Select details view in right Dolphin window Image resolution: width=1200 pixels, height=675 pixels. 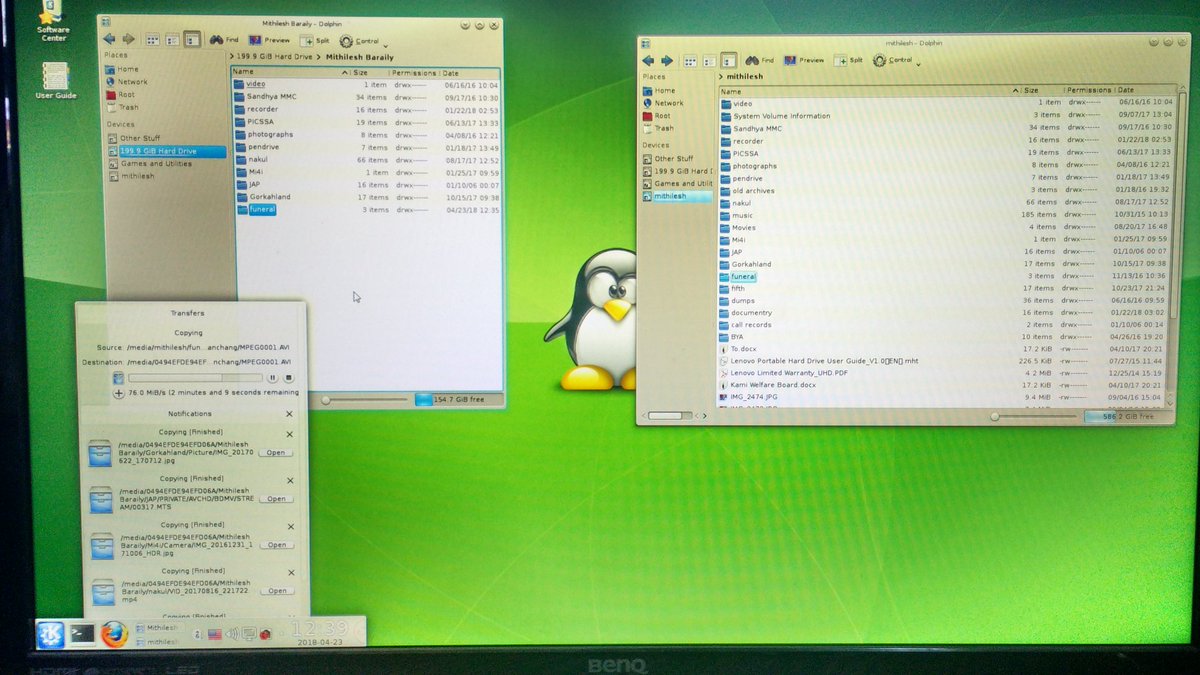pyautogui.click(x=729, y=60)
